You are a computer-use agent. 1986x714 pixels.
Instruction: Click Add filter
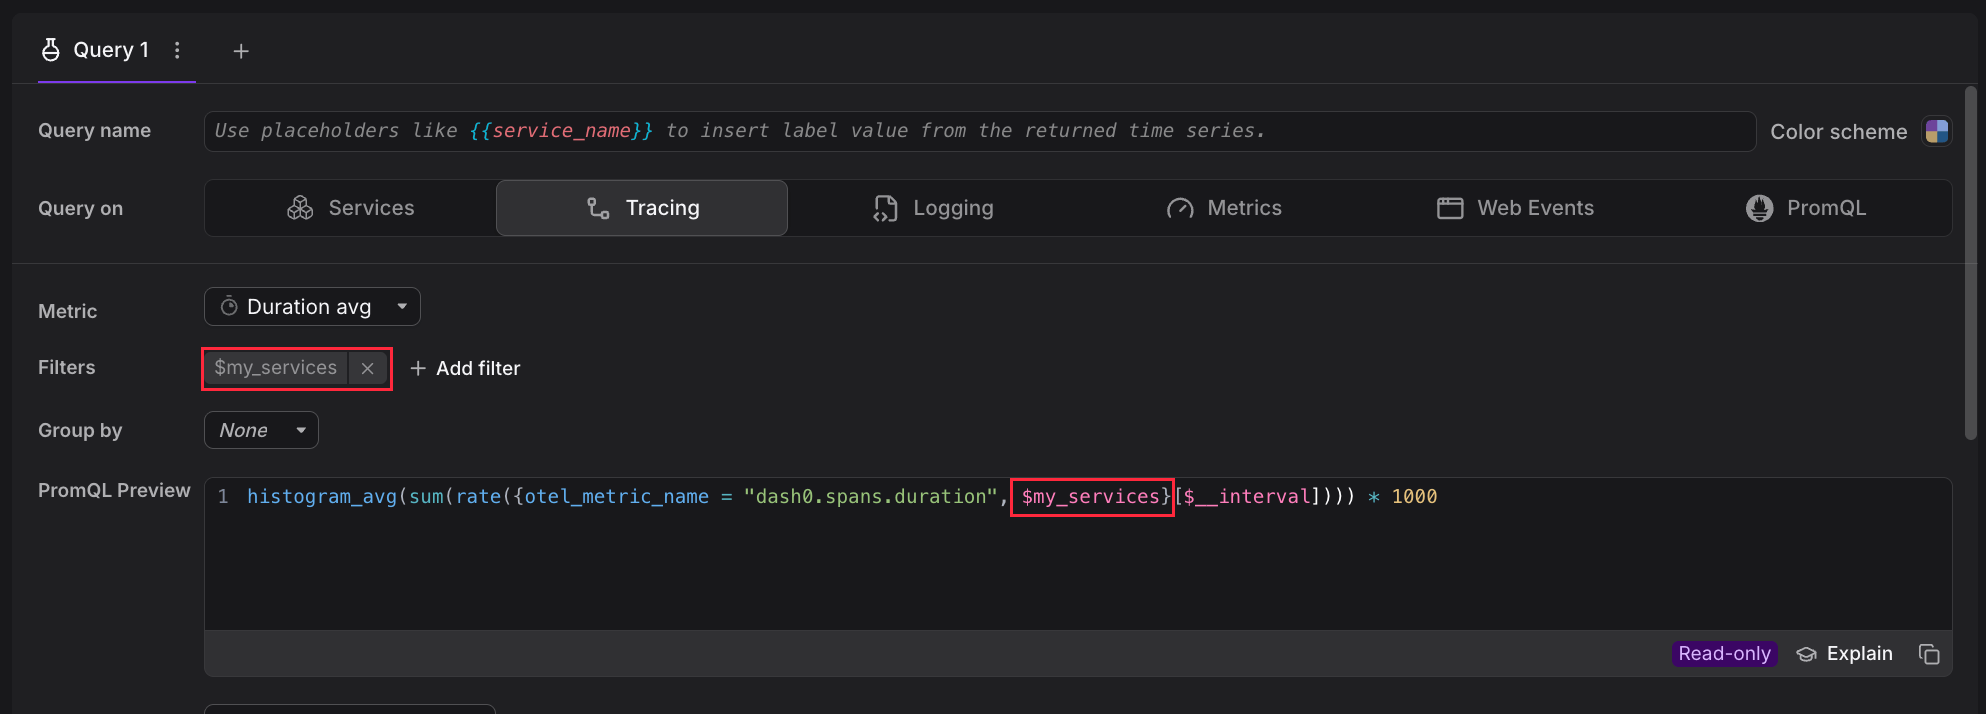pyautogui.click(x=465, y=368)
